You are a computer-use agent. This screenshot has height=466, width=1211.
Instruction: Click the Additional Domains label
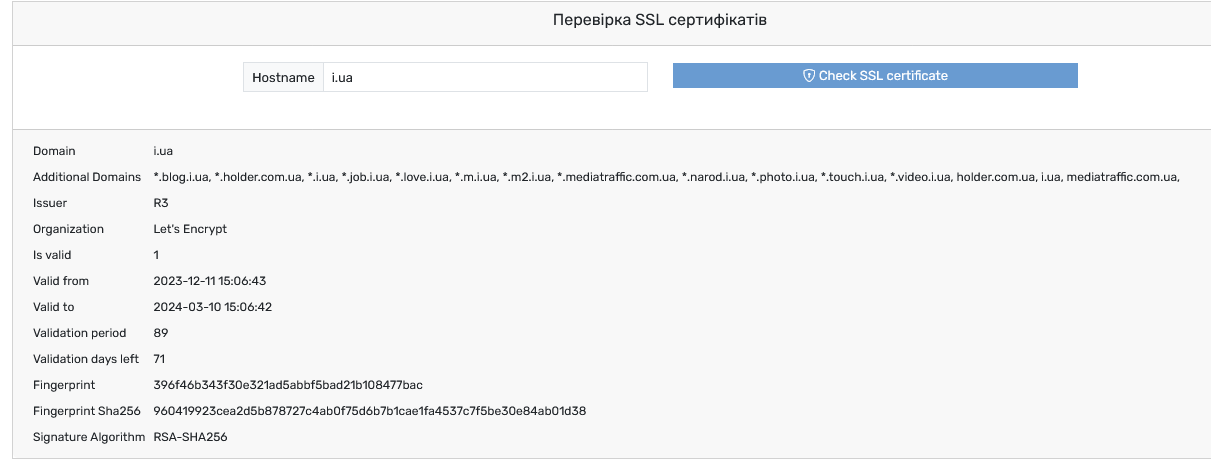[87, 177]
